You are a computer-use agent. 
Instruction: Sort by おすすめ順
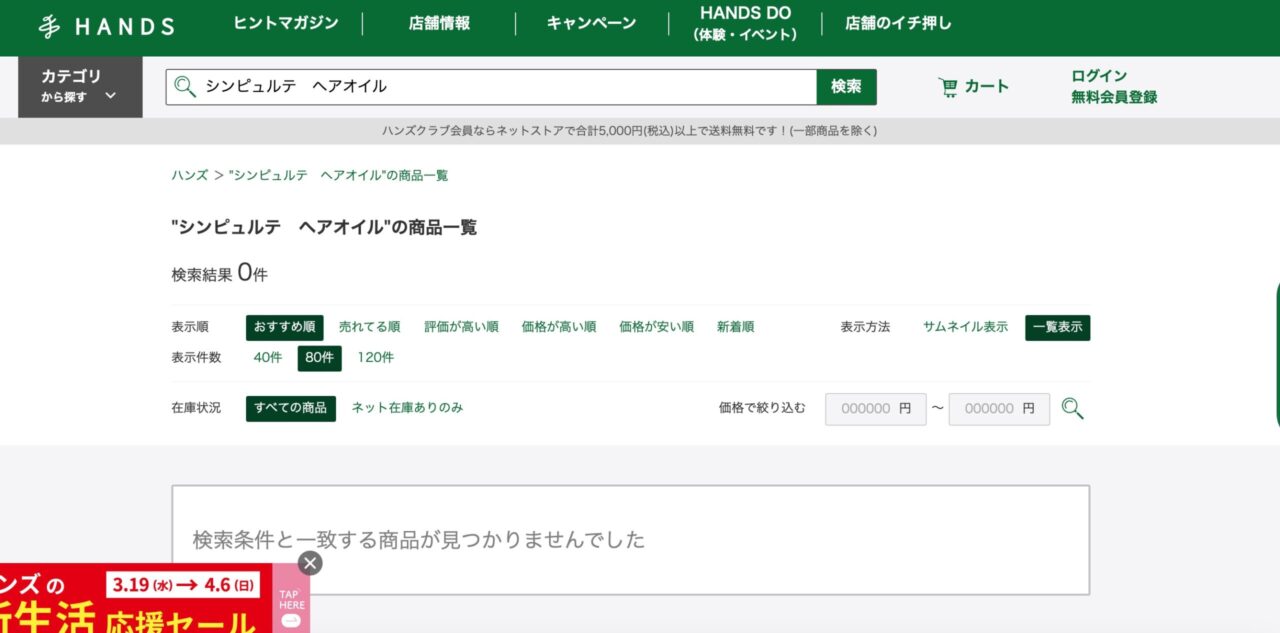(x=285, y=327)
